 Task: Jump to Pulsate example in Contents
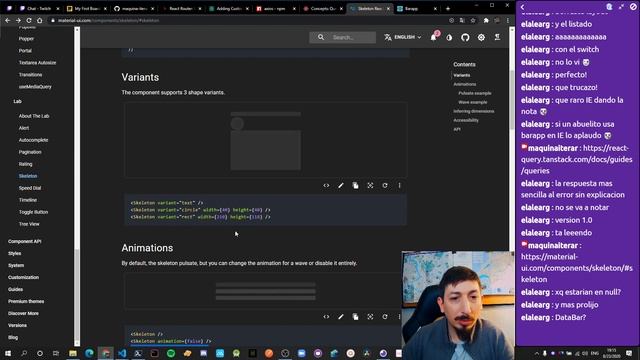475,93
